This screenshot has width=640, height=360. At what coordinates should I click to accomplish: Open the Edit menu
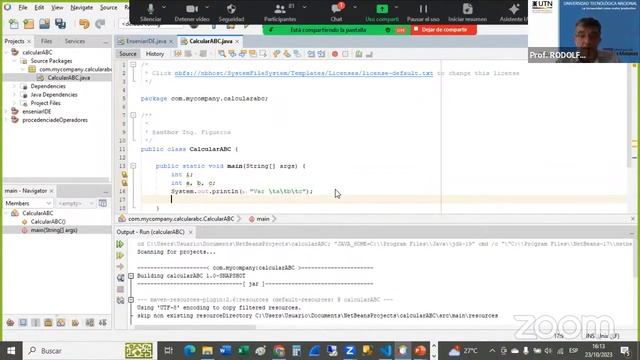[x=39, y=7]
